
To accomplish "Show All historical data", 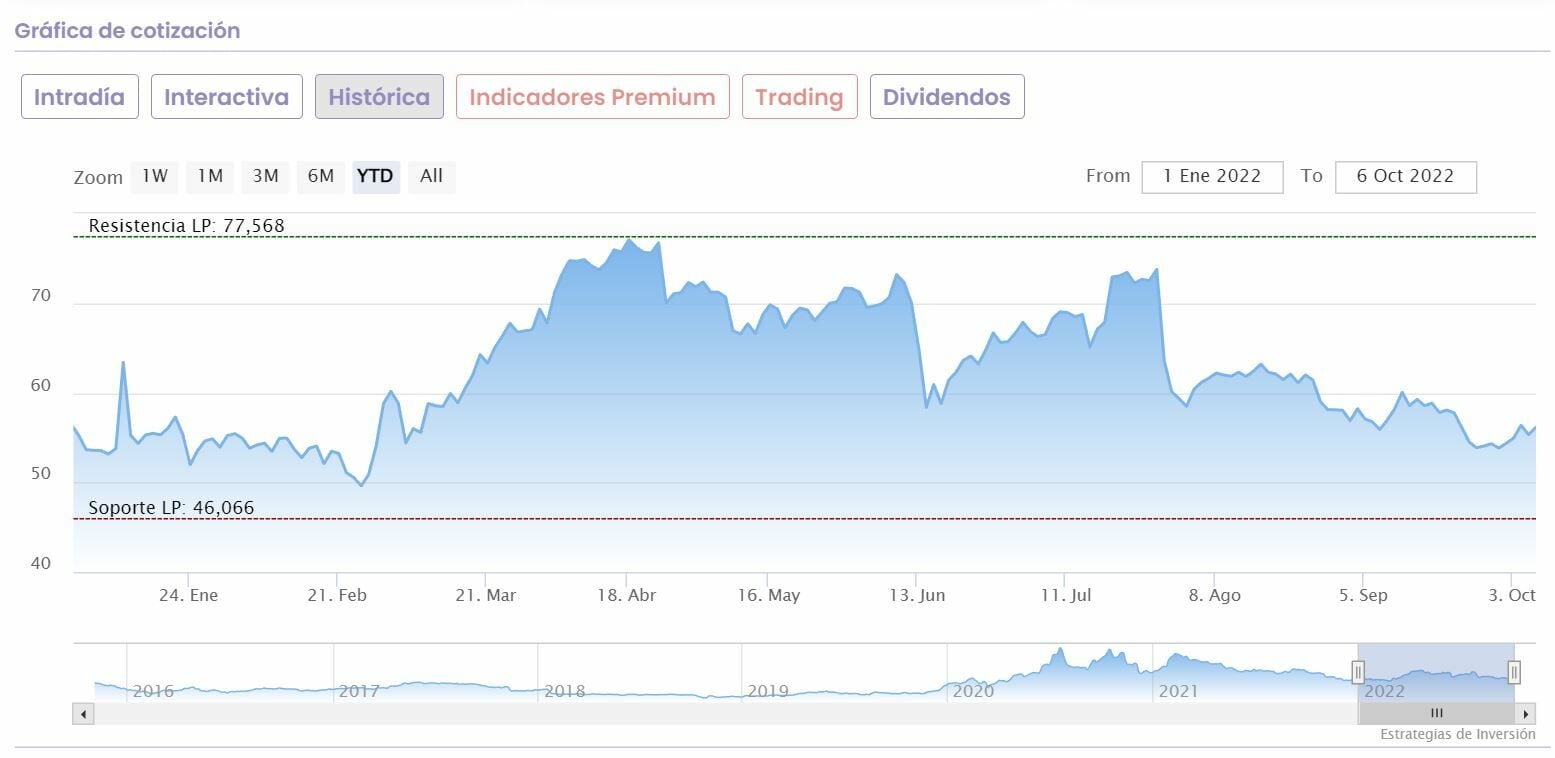I will coord(431,176).
